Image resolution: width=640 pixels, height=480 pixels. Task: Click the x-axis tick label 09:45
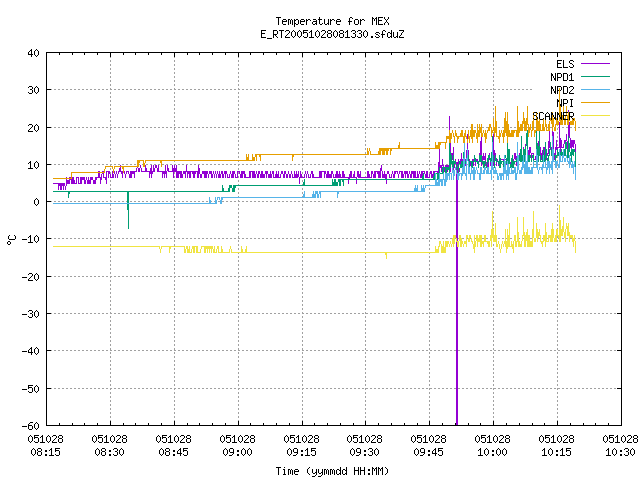tap(429, 452)
